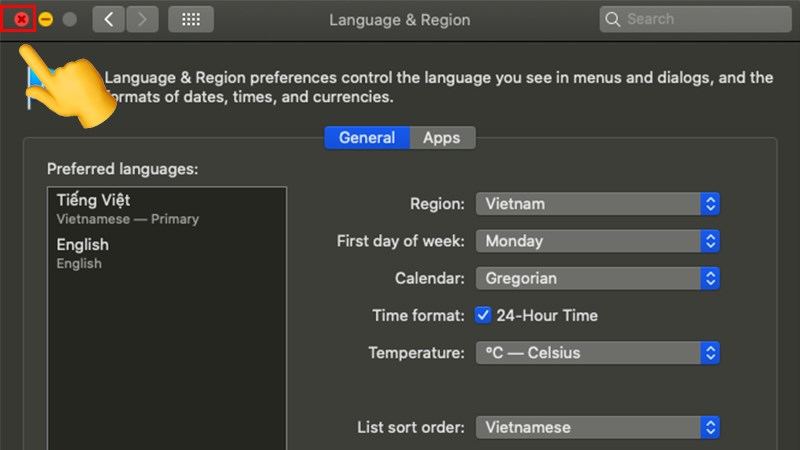This screenshot has height=450, width=800.
Task: Click the gray zoom window button
Action: (70, 19)
